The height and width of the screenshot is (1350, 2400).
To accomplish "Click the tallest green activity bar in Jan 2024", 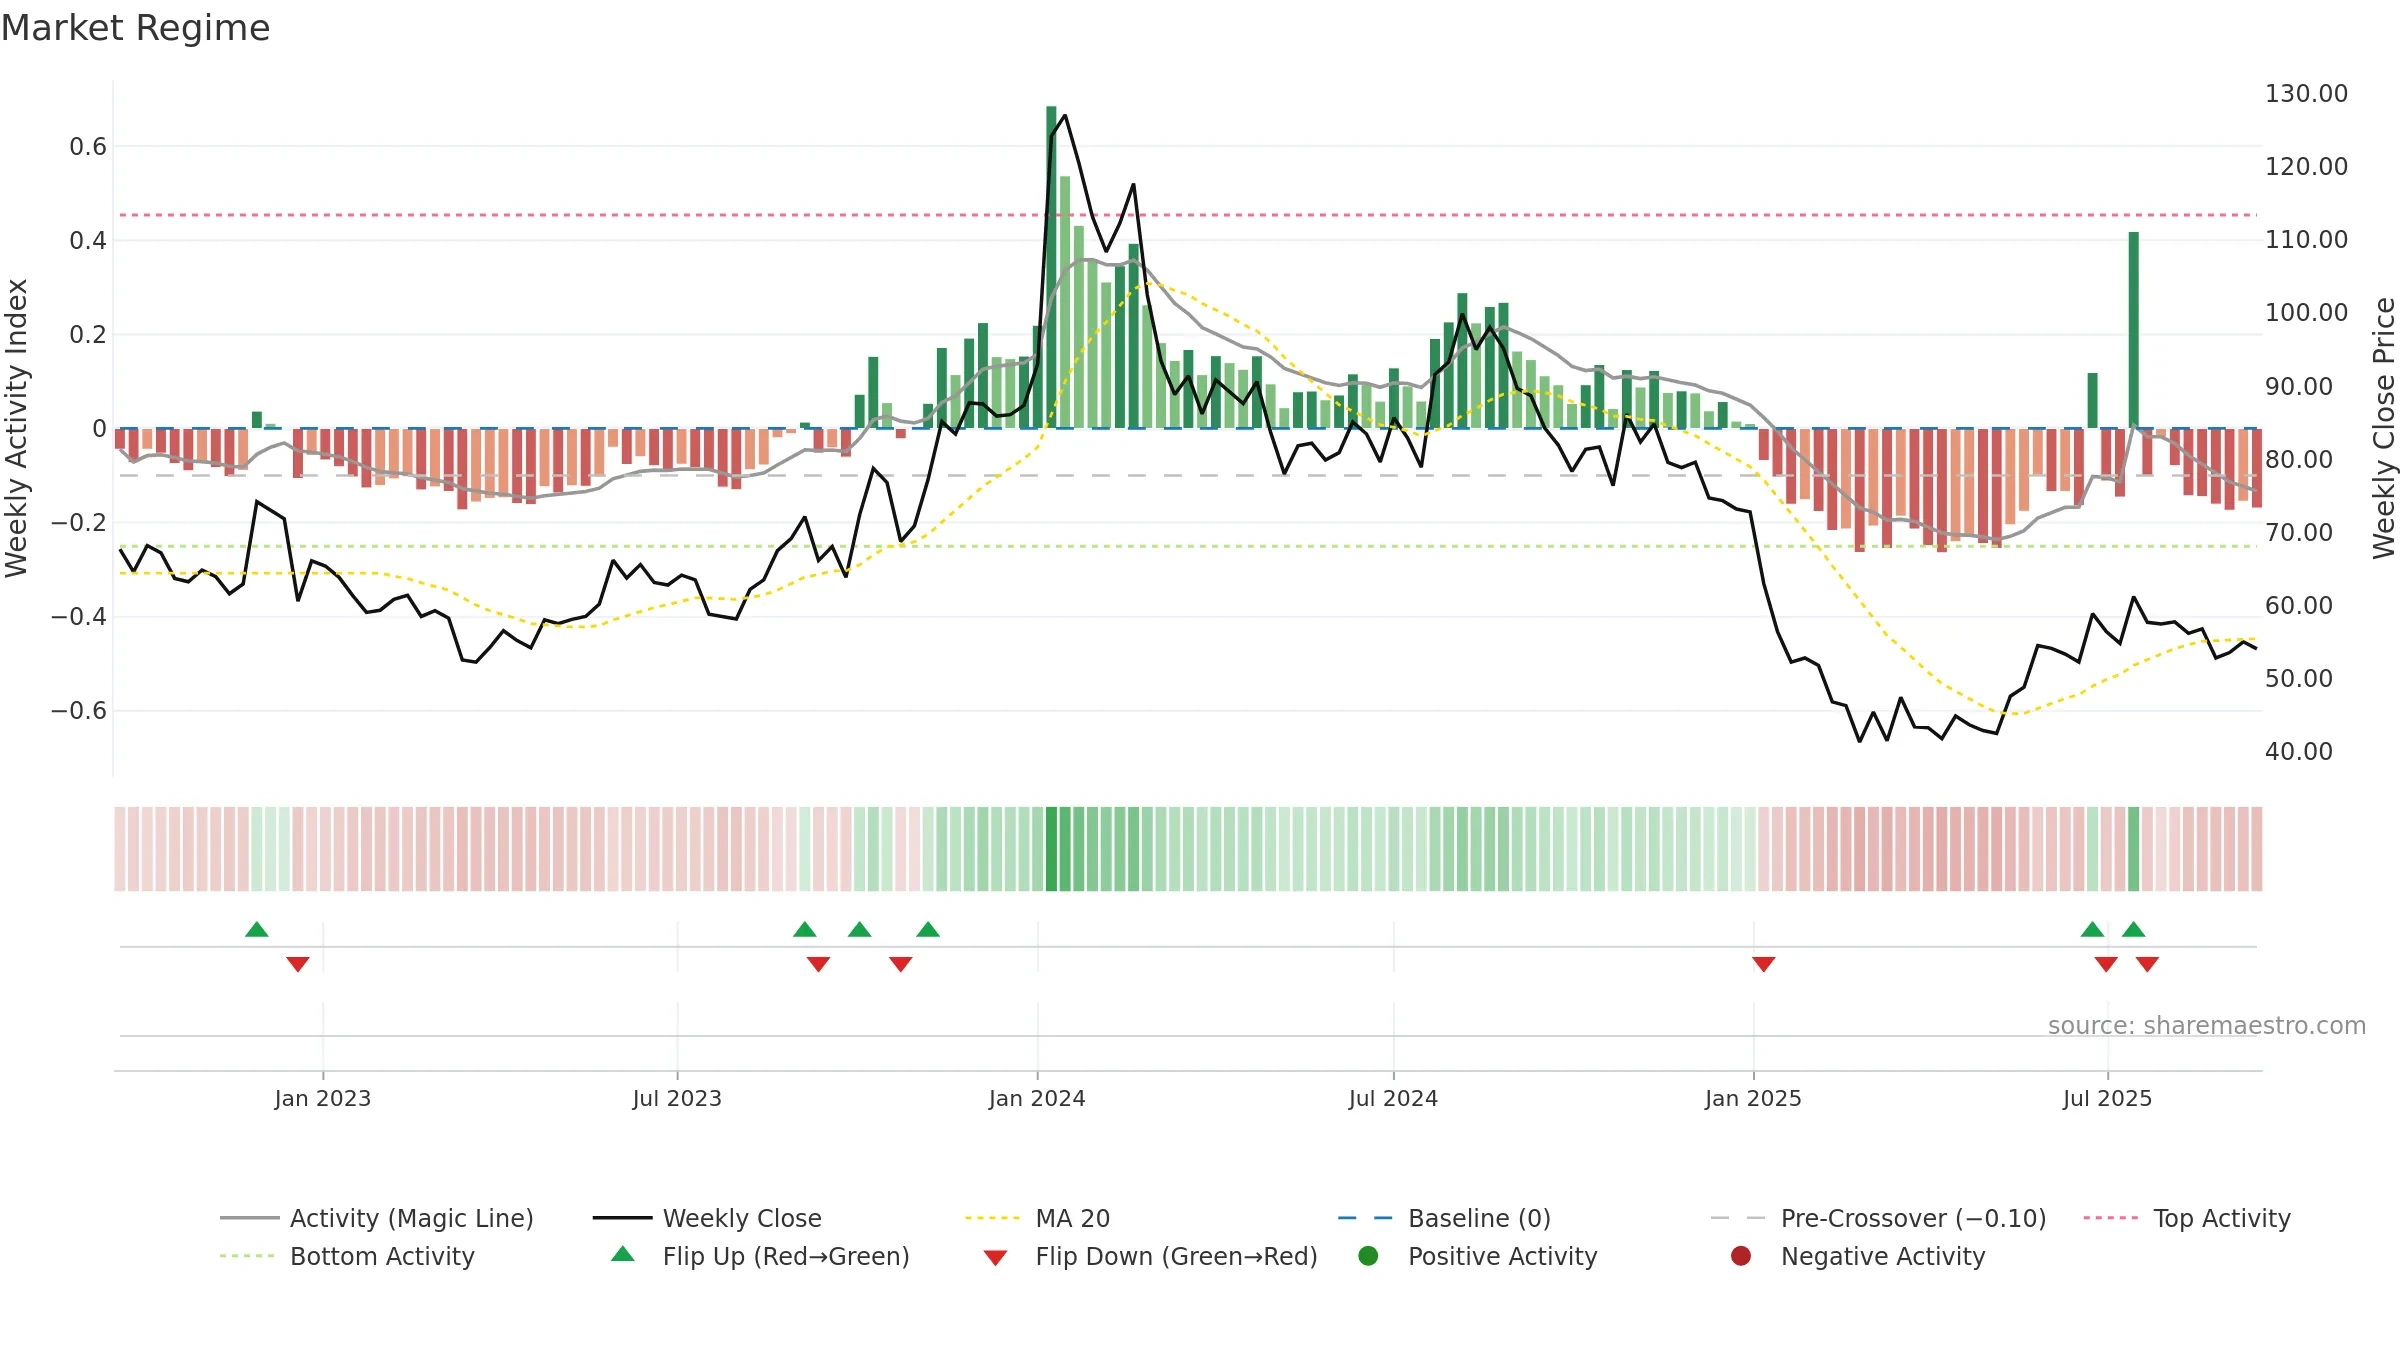I will pyautogui.click(x=1051, y=267).
